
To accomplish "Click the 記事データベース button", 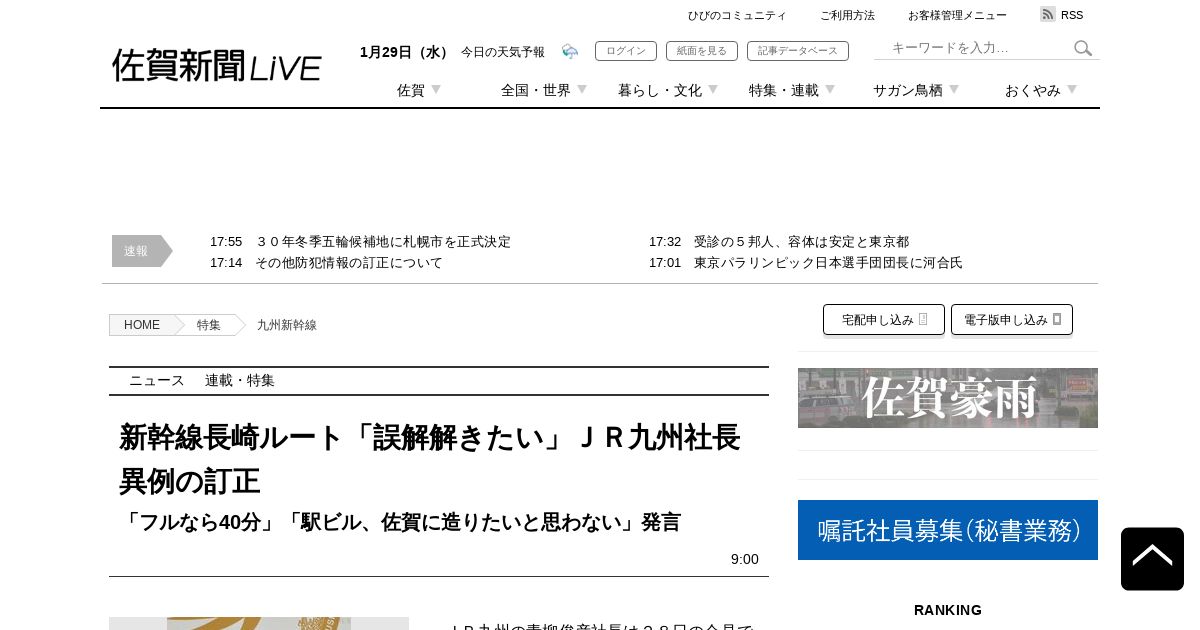I will (798, 51).
